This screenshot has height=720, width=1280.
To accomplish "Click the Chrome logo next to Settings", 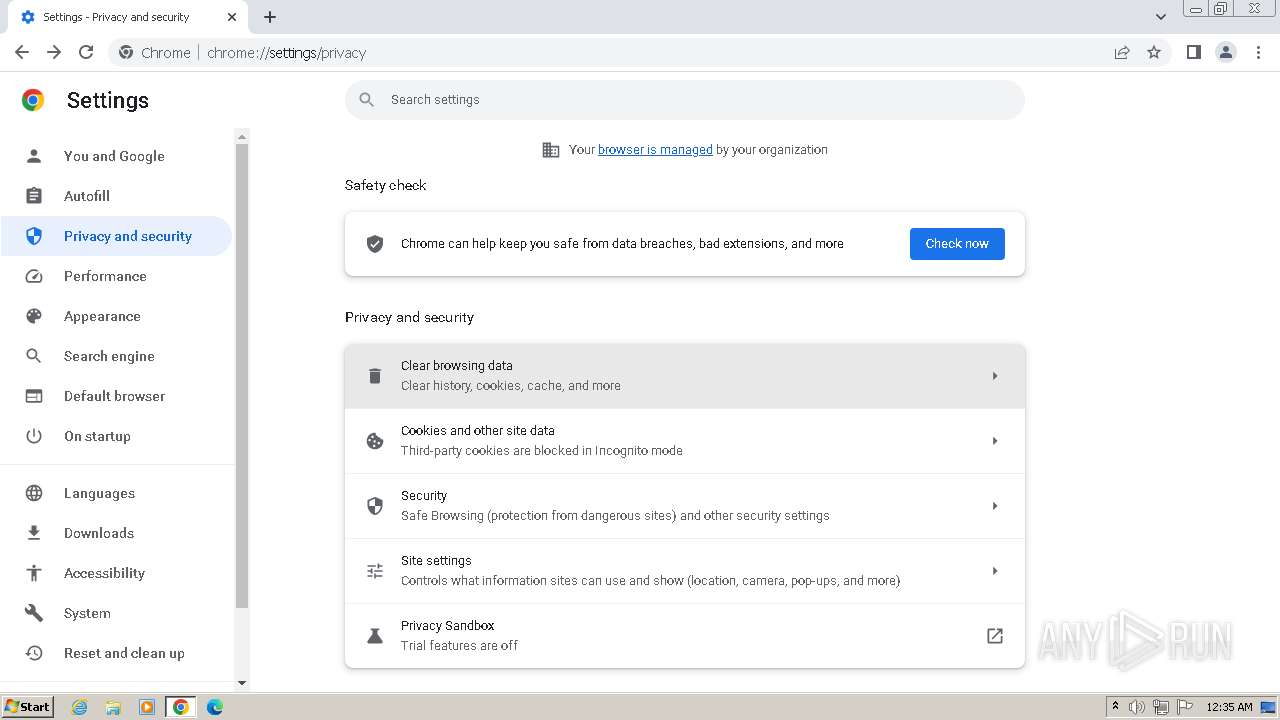I will [33, 100].
